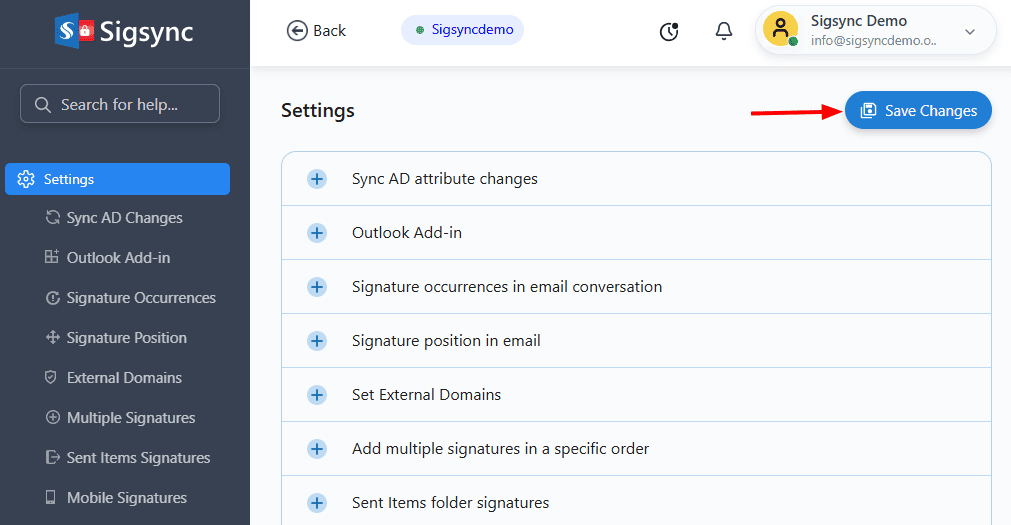Click the Sigsync Demo user avatar
The image size is (1011, 525).
[x=780, y=30]
